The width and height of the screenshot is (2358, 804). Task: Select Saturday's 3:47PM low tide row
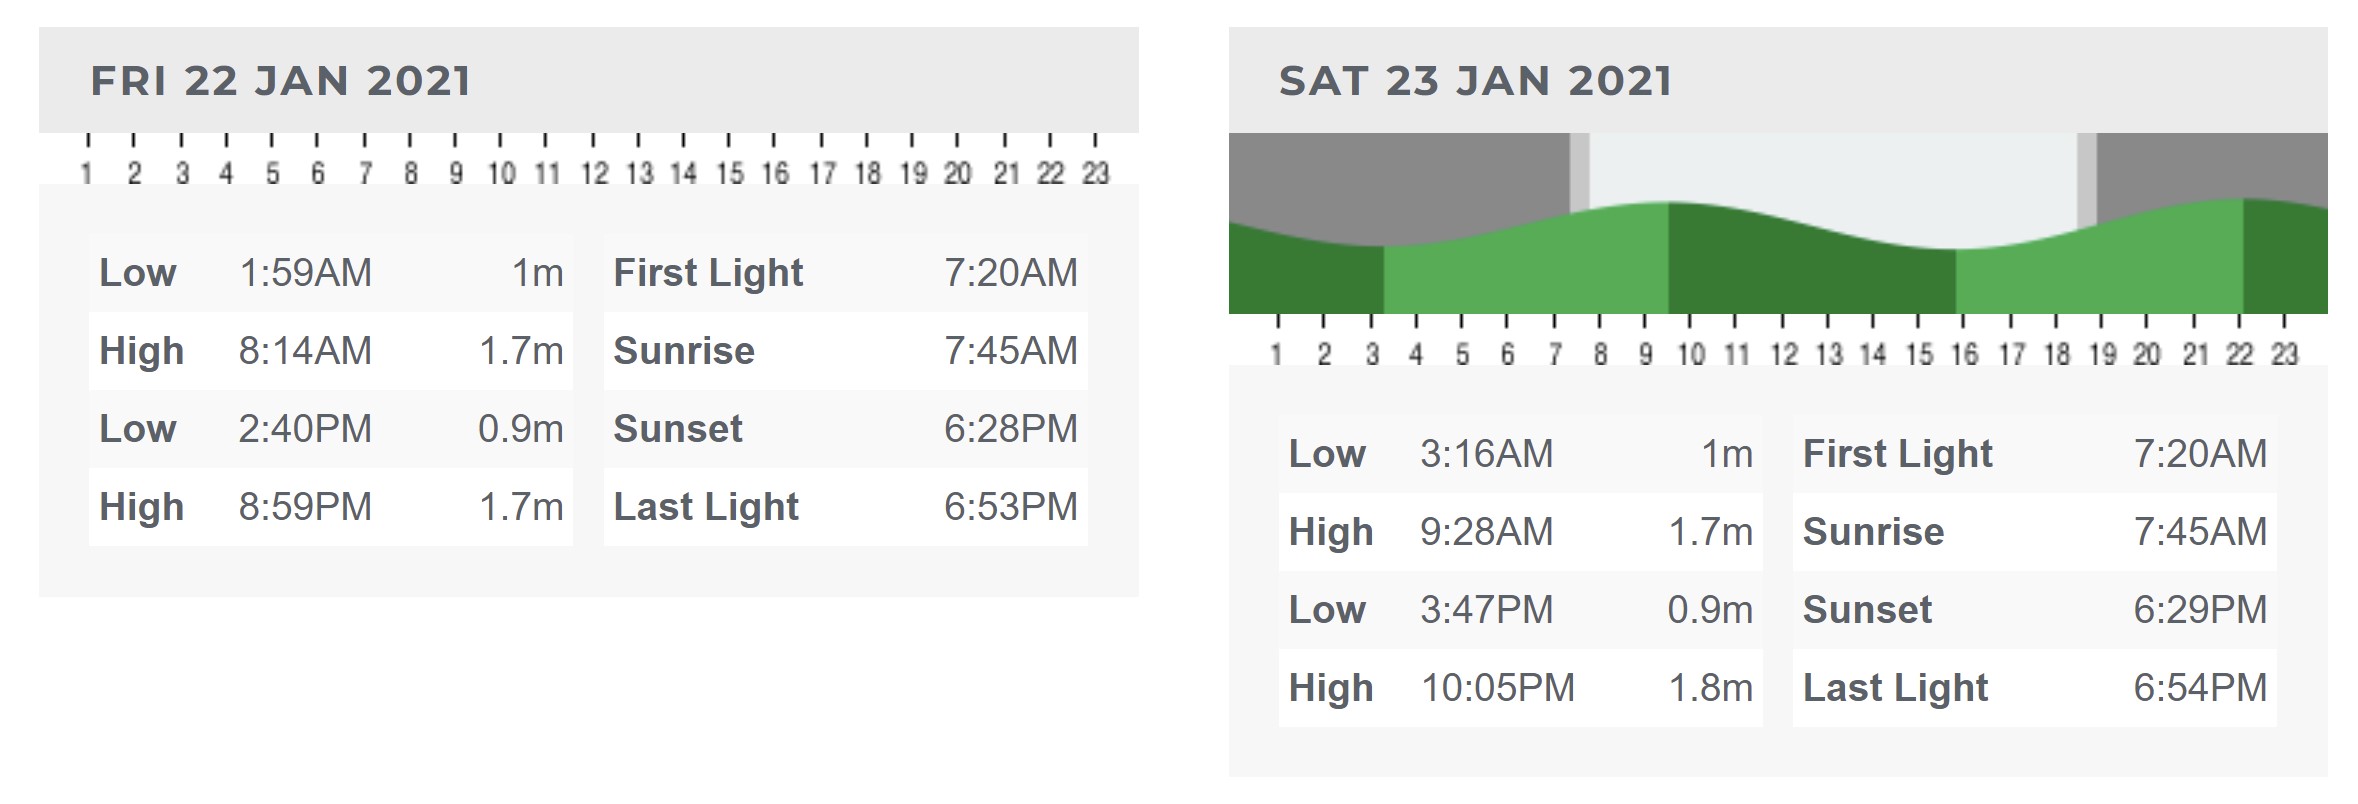click(1521, 610)
